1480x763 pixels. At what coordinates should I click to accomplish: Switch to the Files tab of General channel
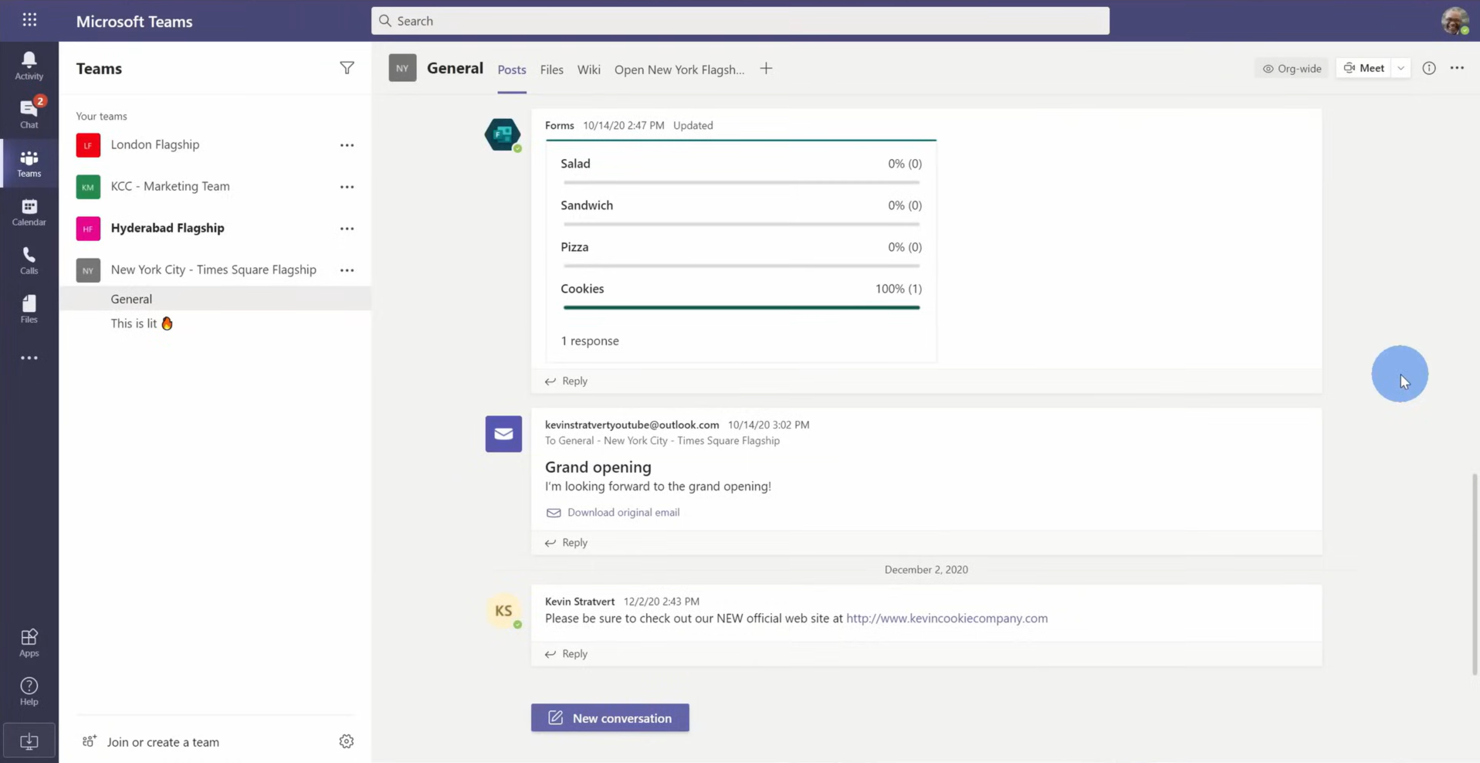551,69
